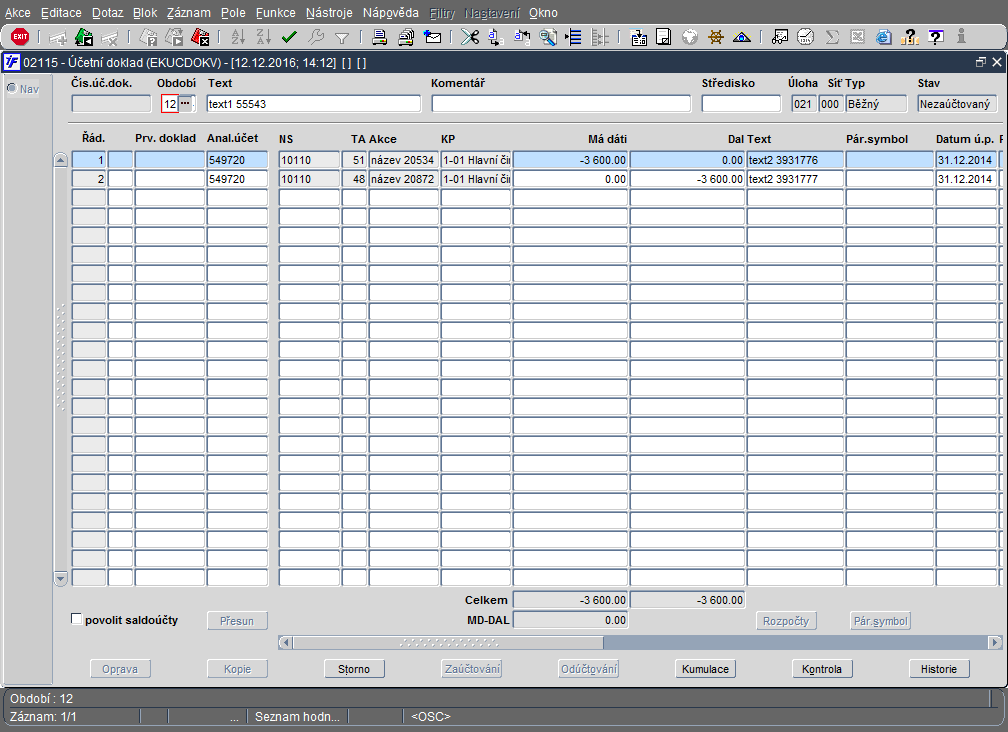Viewport: 1008px width, 732px height.
Task: Click Má dáti cell -3 600.00 in row 1
Action: (570, 160)
